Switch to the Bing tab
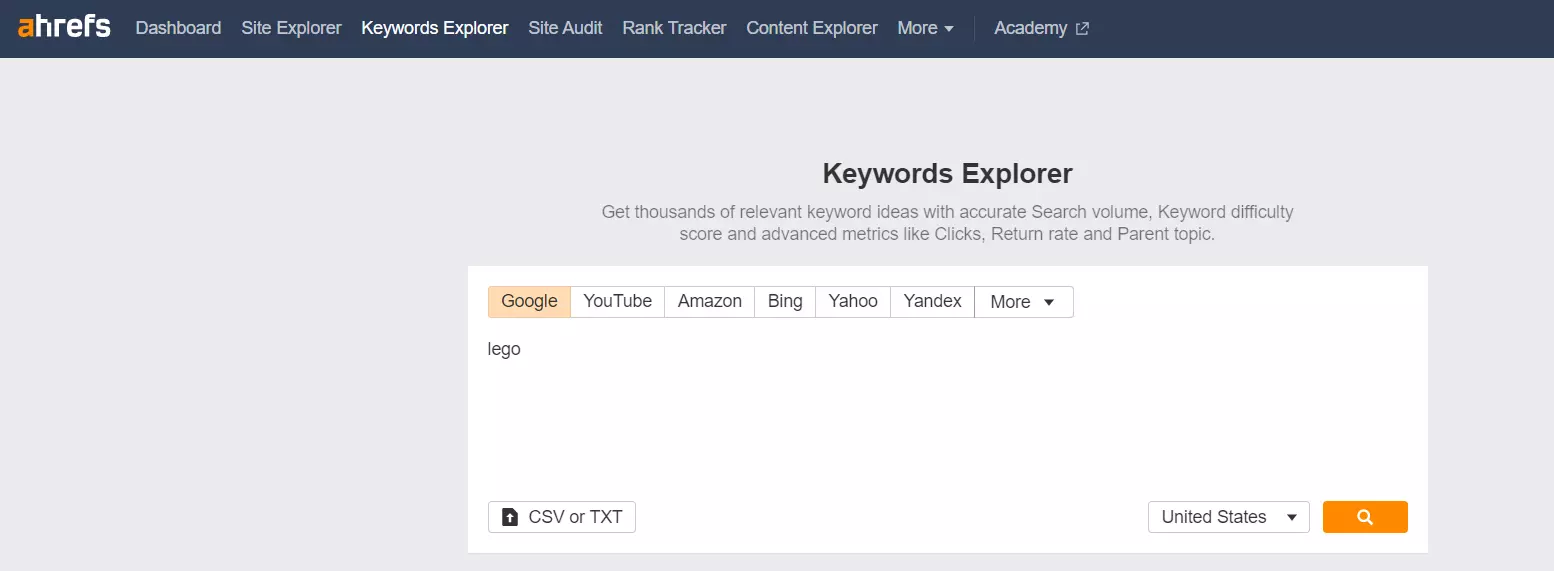Screen dimensions: 1554x571 (785, 302)
